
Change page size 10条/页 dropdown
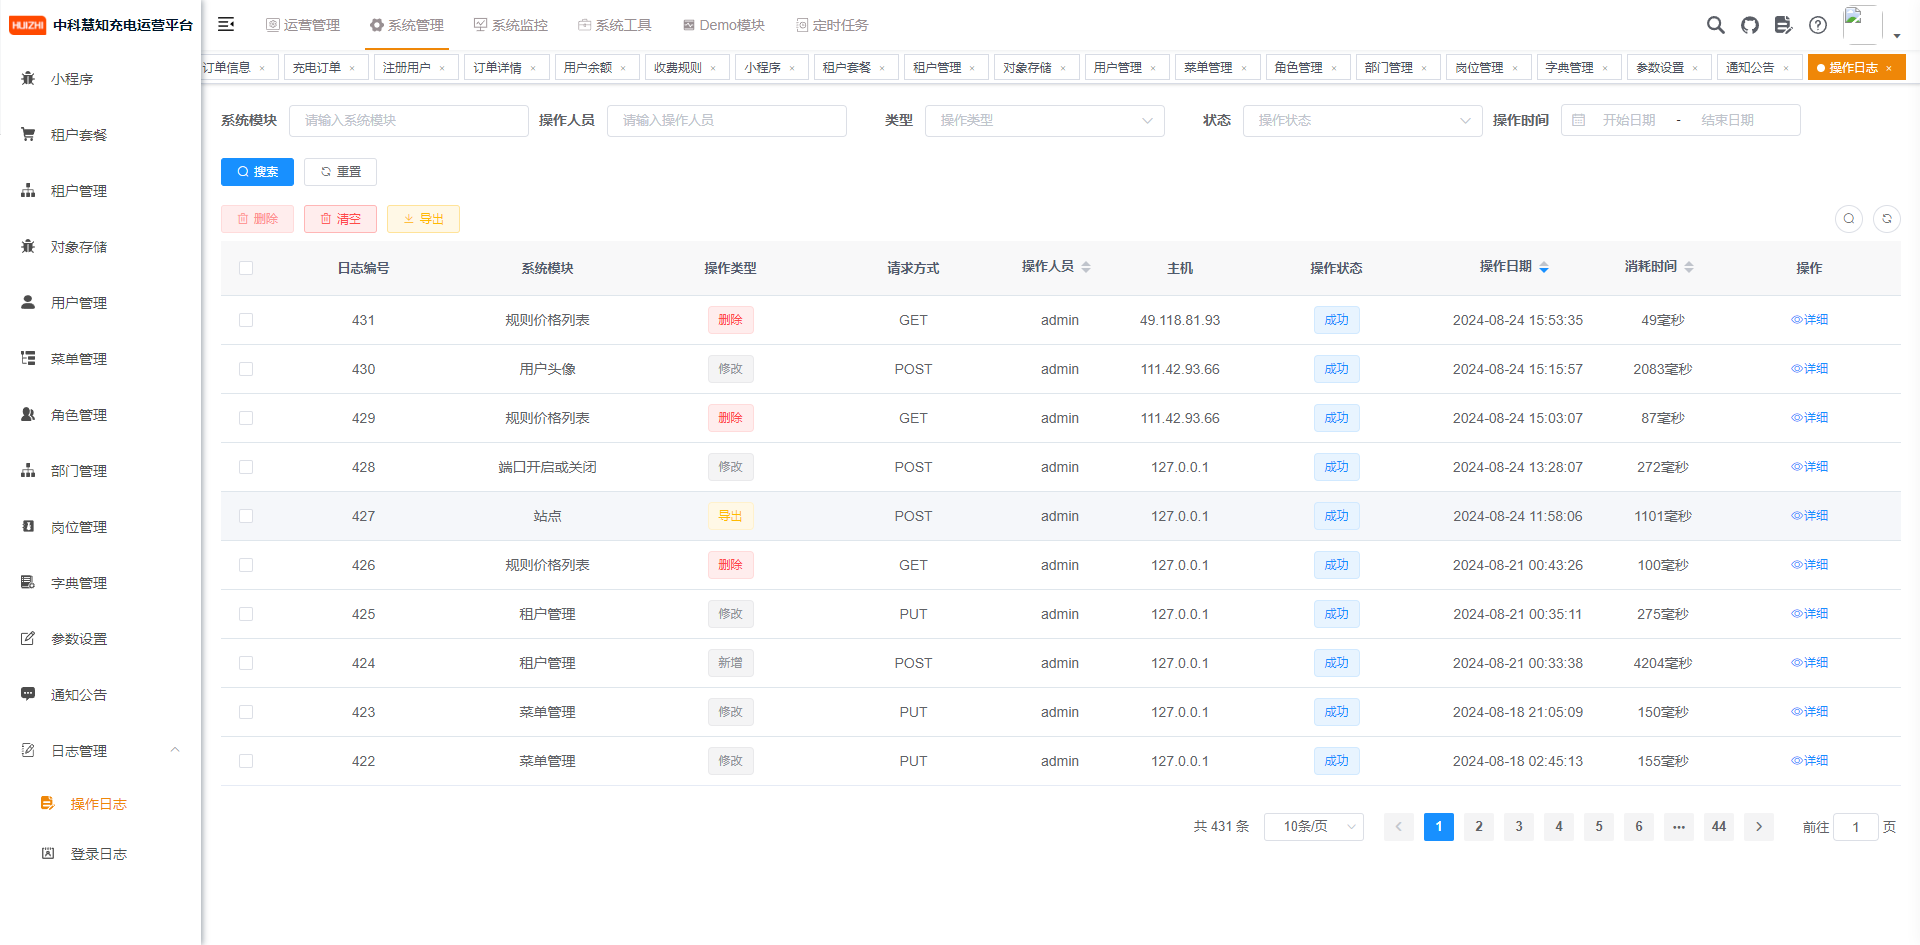pos(1314,827)
